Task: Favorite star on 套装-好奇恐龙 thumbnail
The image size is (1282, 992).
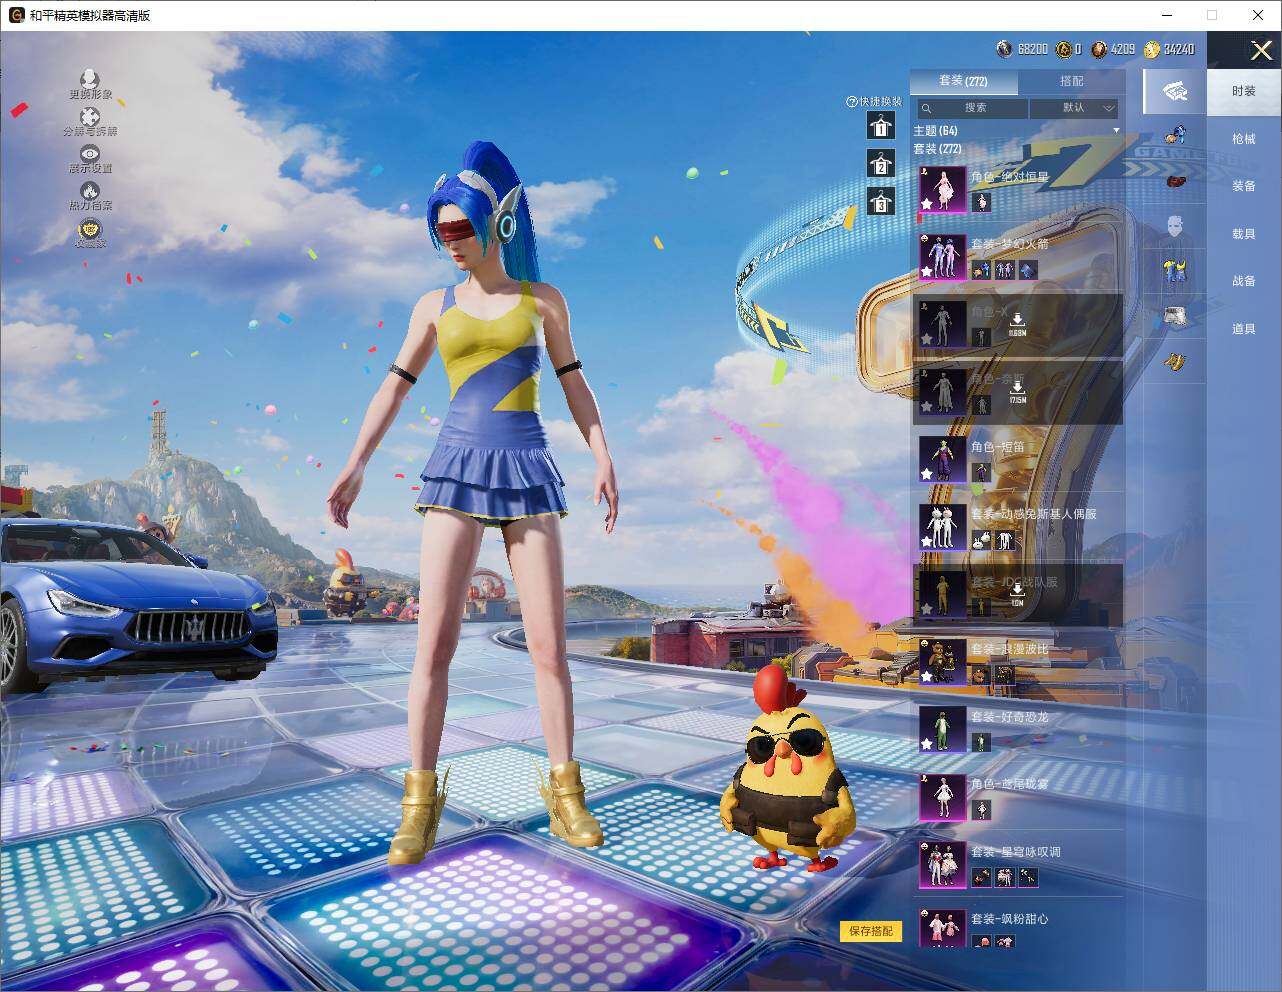Action: point(927,745)
